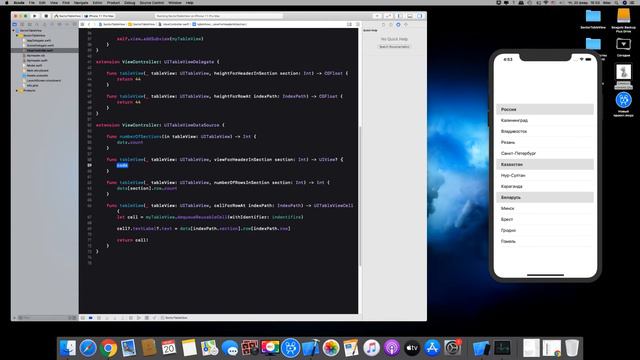Tap Брест row in simulator
640x360 pixels.
point(545,220)
